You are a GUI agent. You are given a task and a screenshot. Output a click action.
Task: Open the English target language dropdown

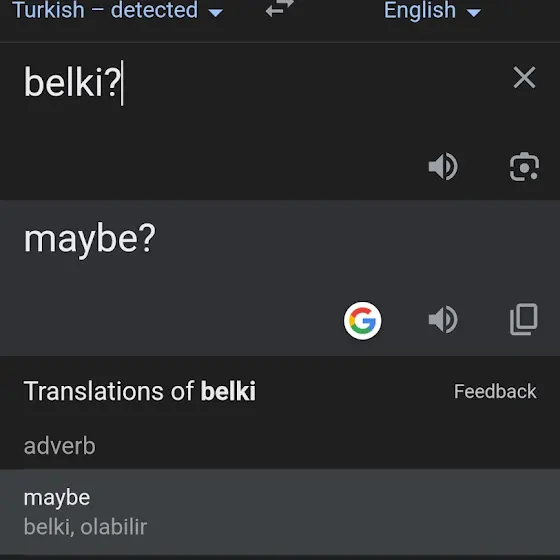[432, 10]
